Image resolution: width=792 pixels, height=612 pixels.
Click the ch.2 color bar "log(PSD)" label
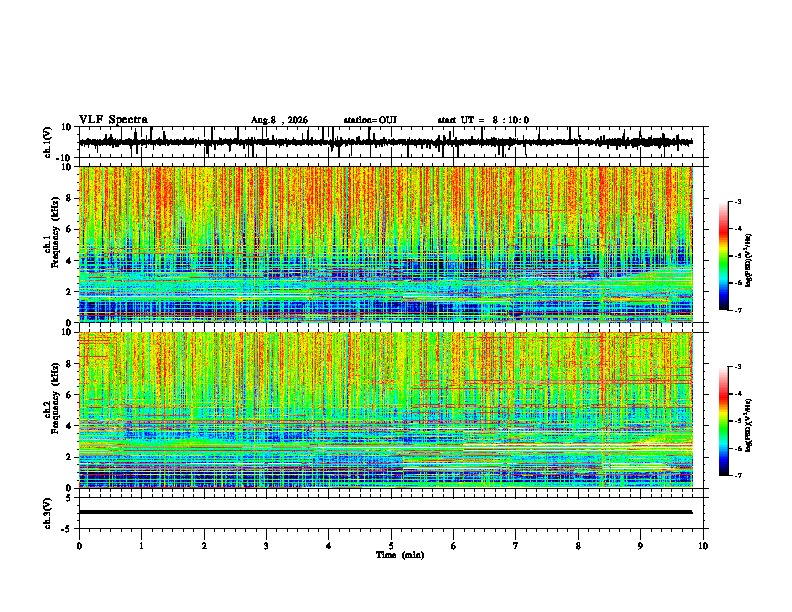point(749,425)
